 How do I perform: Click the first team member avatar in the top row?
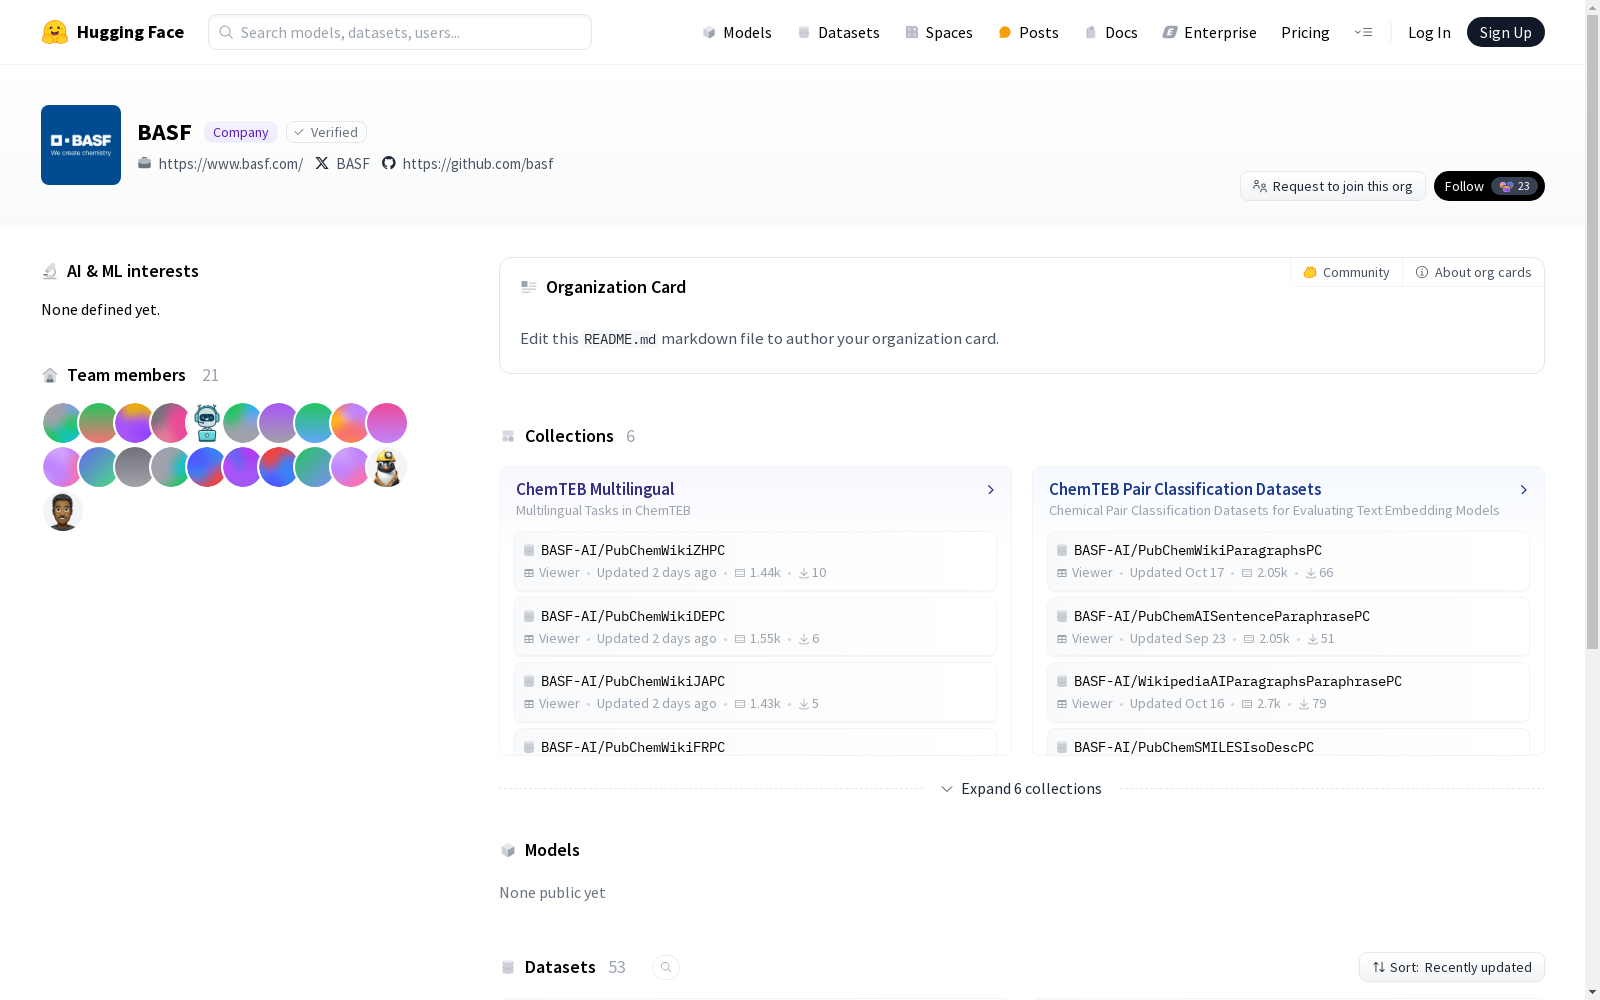[x=63, y=423]
